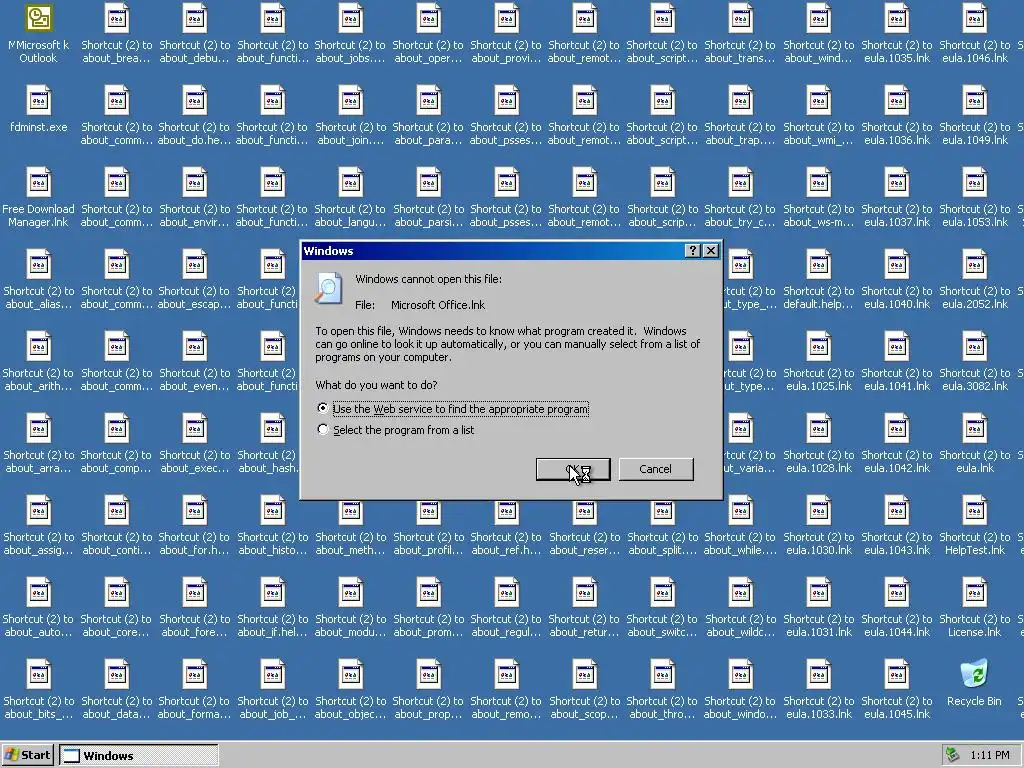Select the eula.1041.lnk shortcut icon
Image resolution: width=1024 pixels, height=768 pixels.
[x=896, y=347]
